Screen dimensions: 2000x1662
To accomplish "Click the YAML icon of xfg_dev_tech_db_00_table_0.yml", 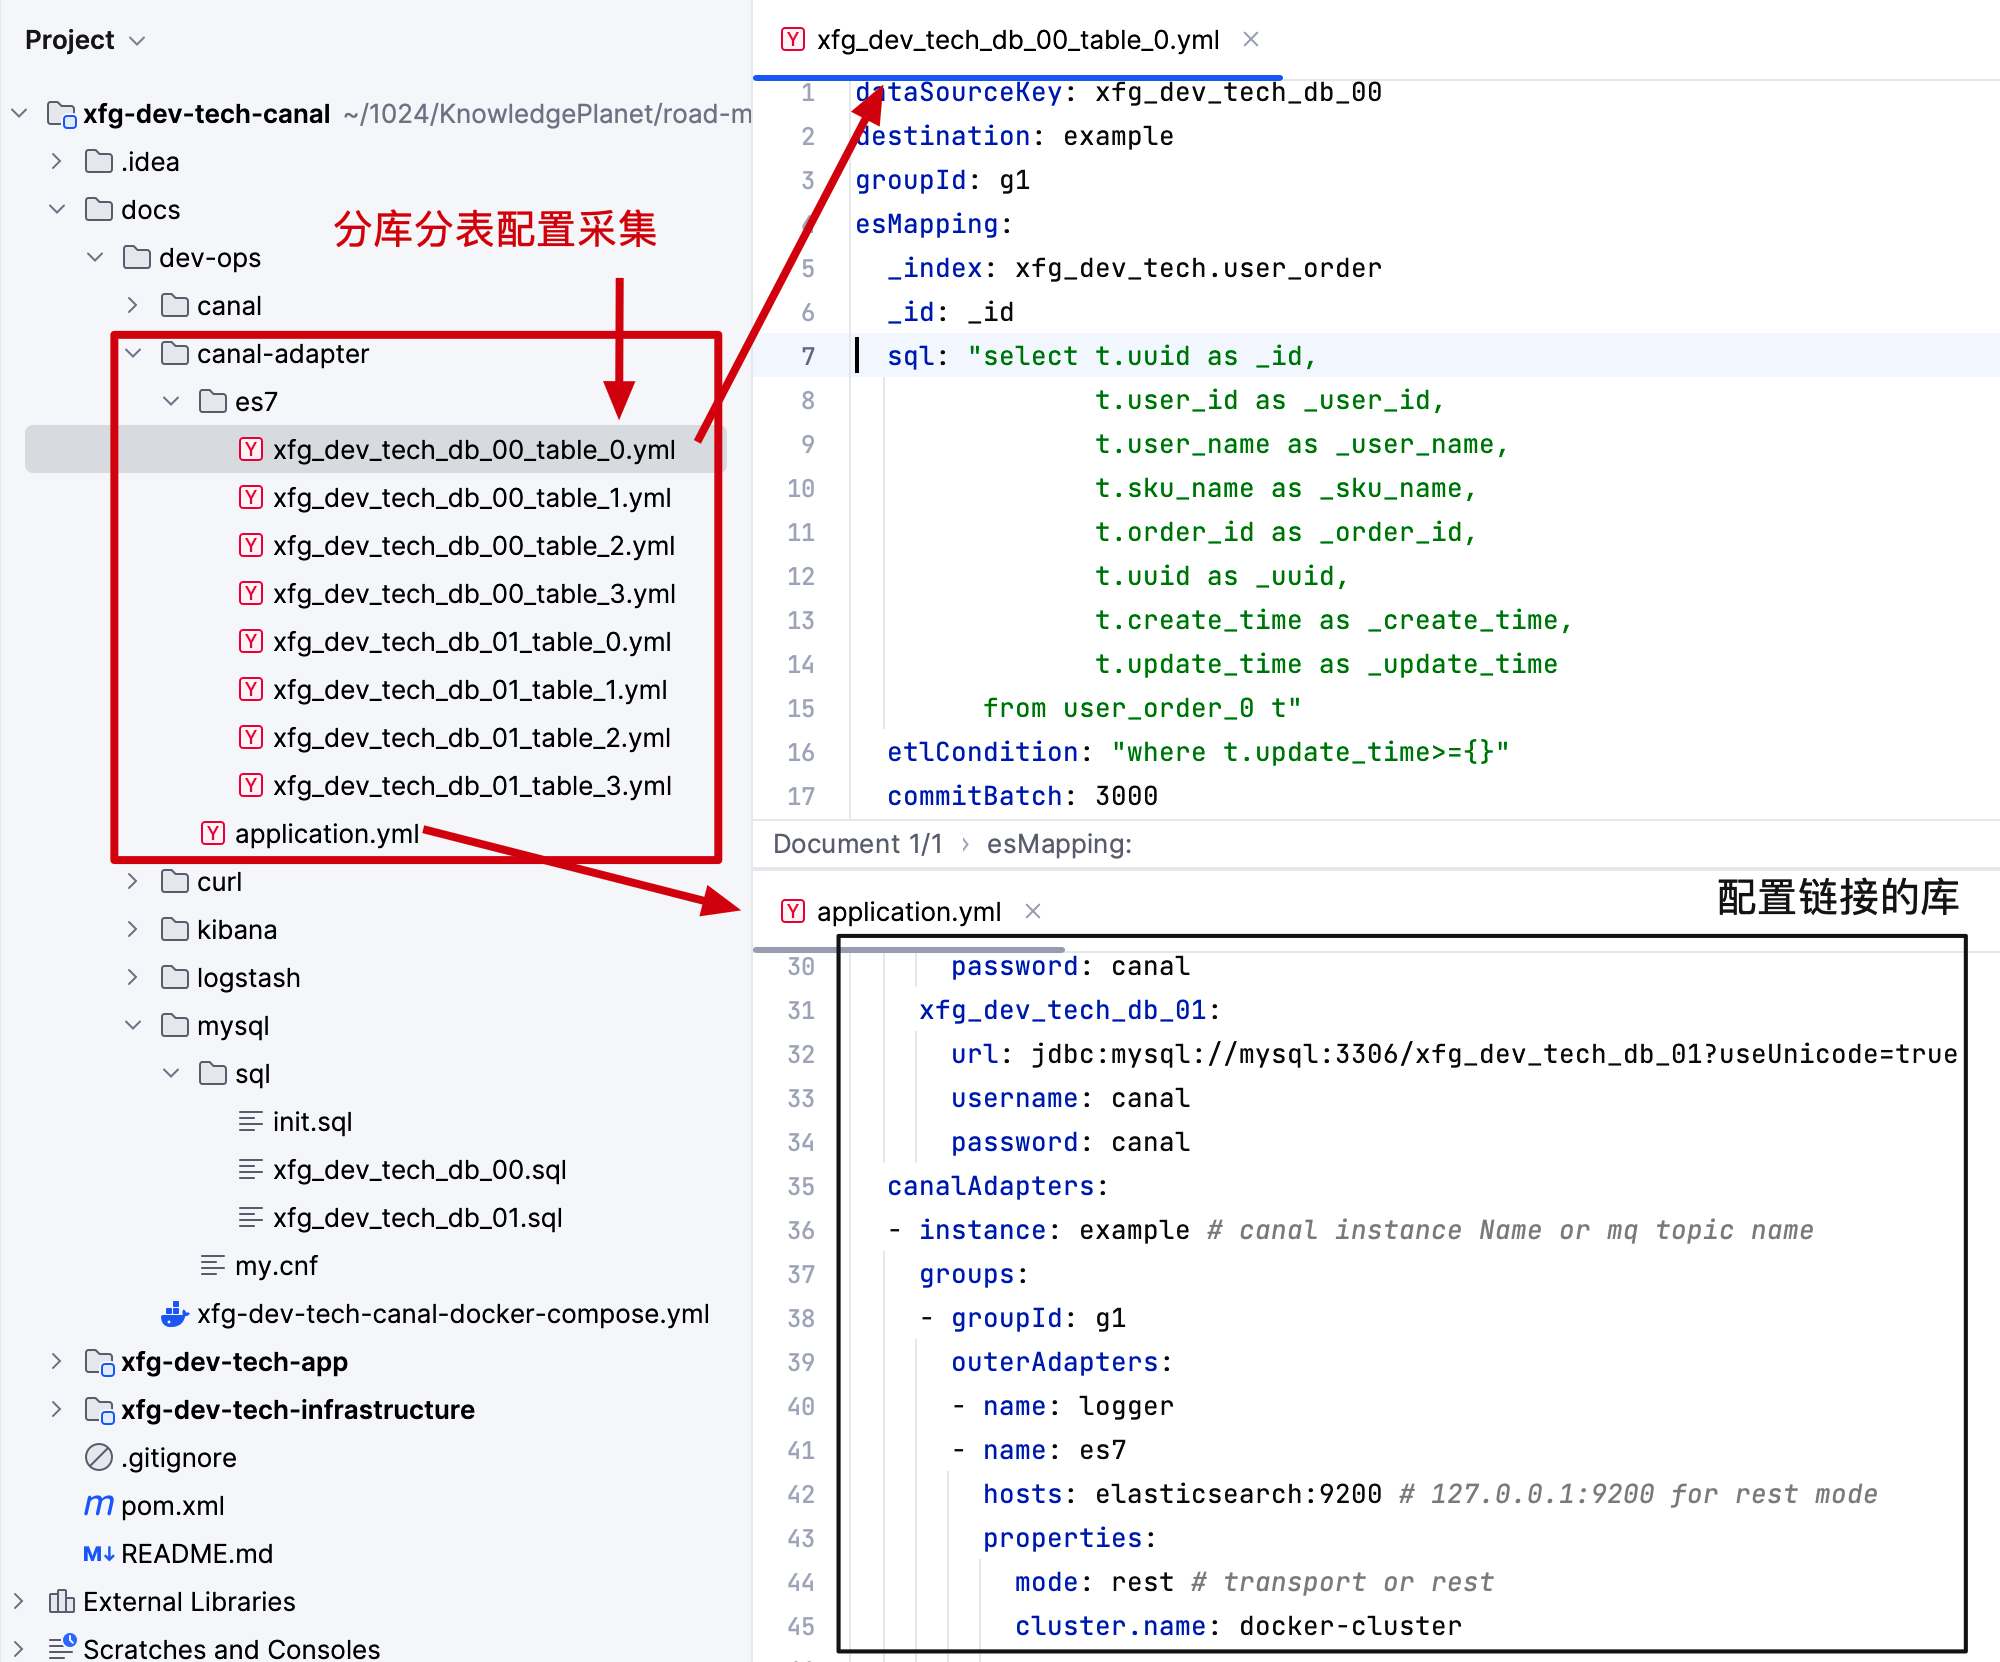I will [x=251, y=450].
